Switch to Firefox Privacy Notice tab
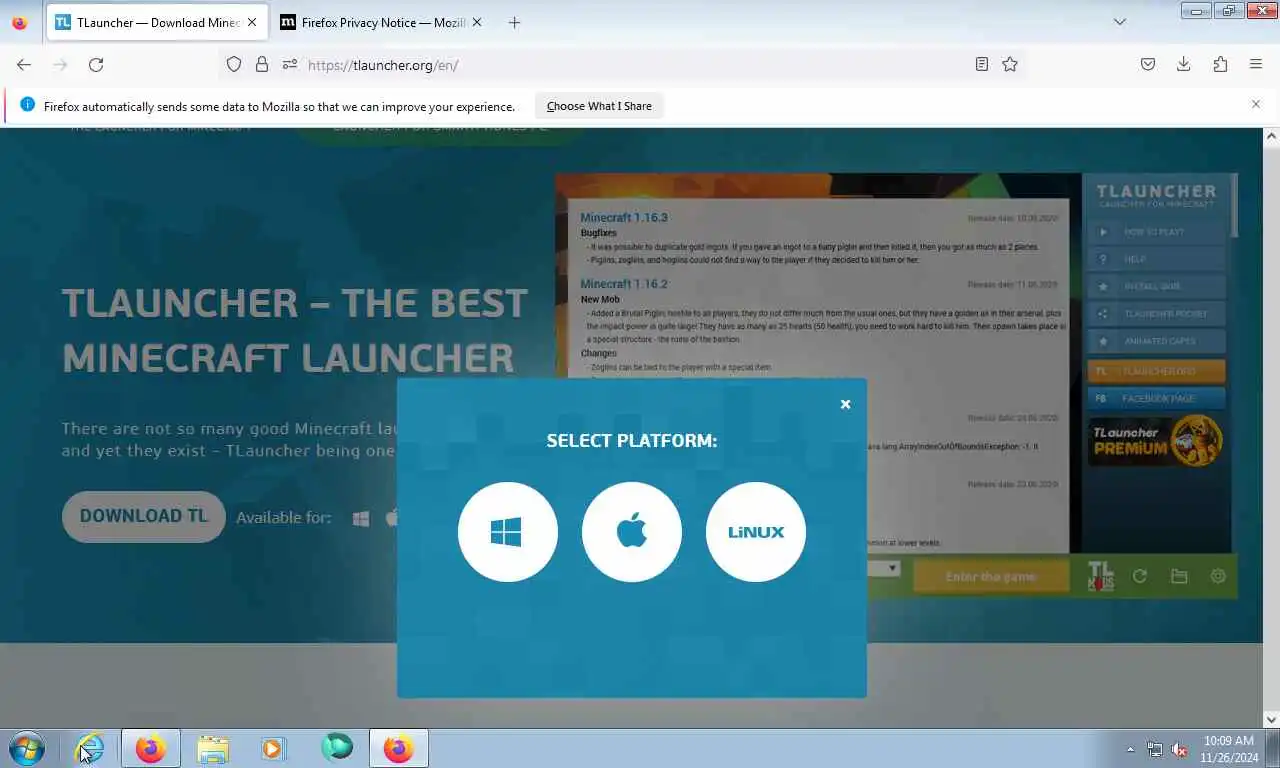 click(382, 22)
